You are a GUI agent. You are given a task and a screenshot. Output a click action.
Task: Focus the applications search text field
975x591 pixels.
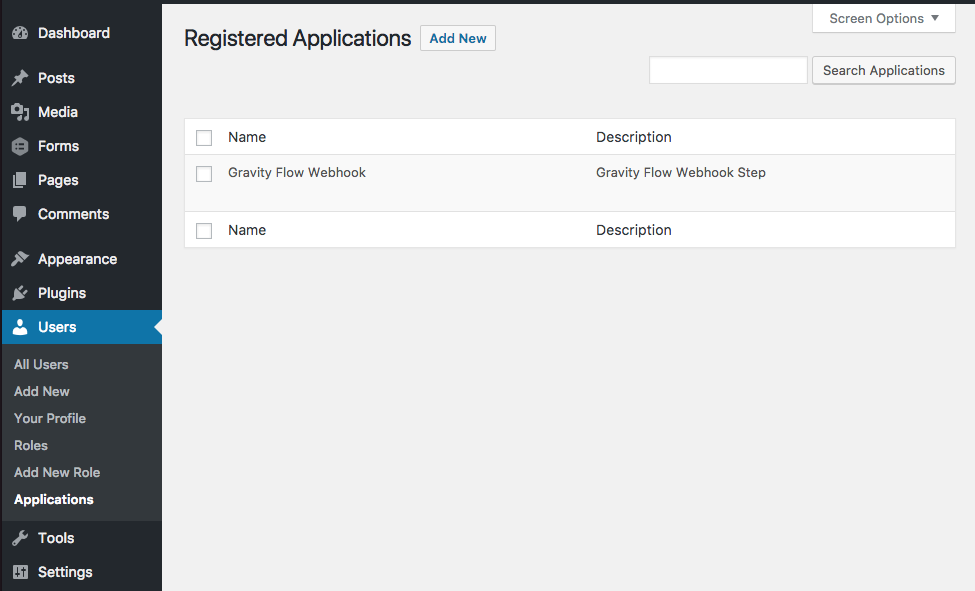(728, 71)
